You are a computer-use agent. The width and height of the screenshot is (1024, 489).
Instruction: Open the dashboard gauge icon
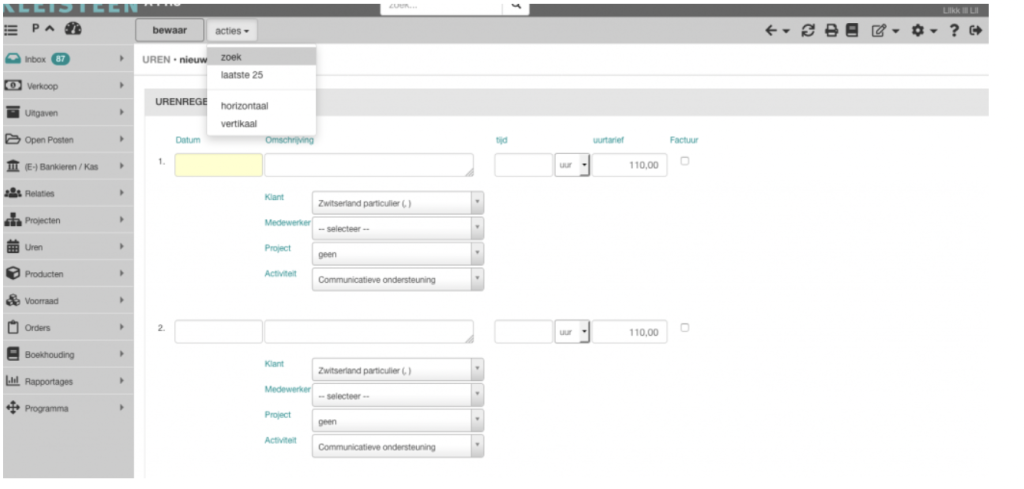[73, 31]
